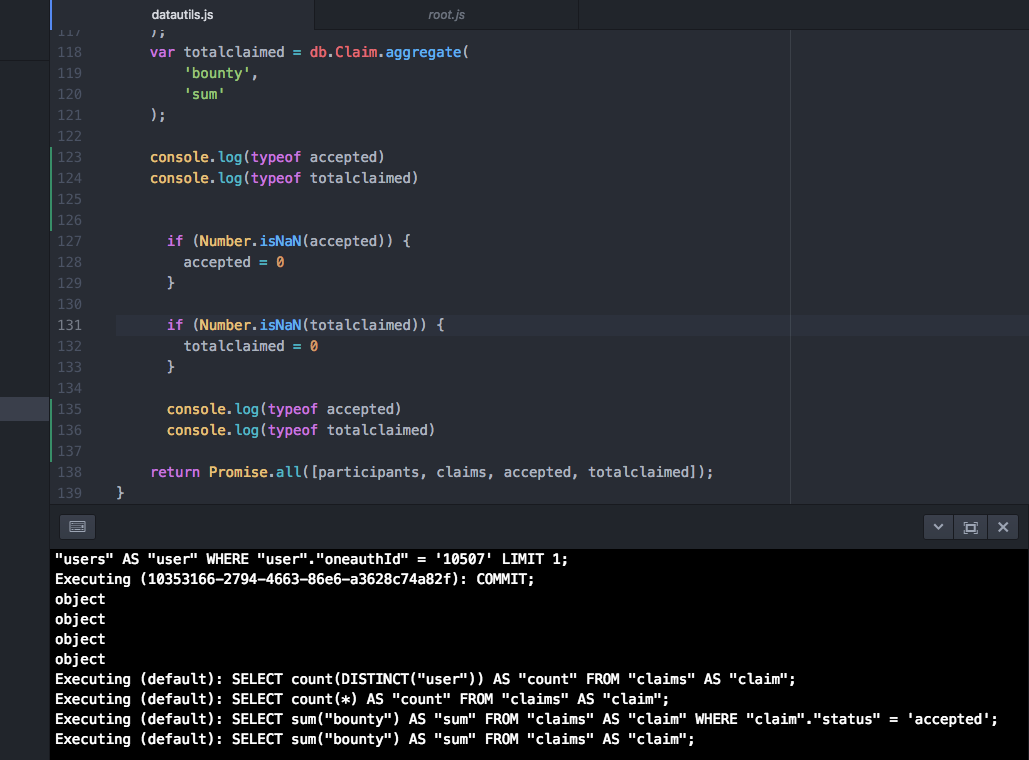Viewport: 1029px width, 760px height.
Task: Maximize the terminal panel with the frame icon
Action: tap(970, 527)
